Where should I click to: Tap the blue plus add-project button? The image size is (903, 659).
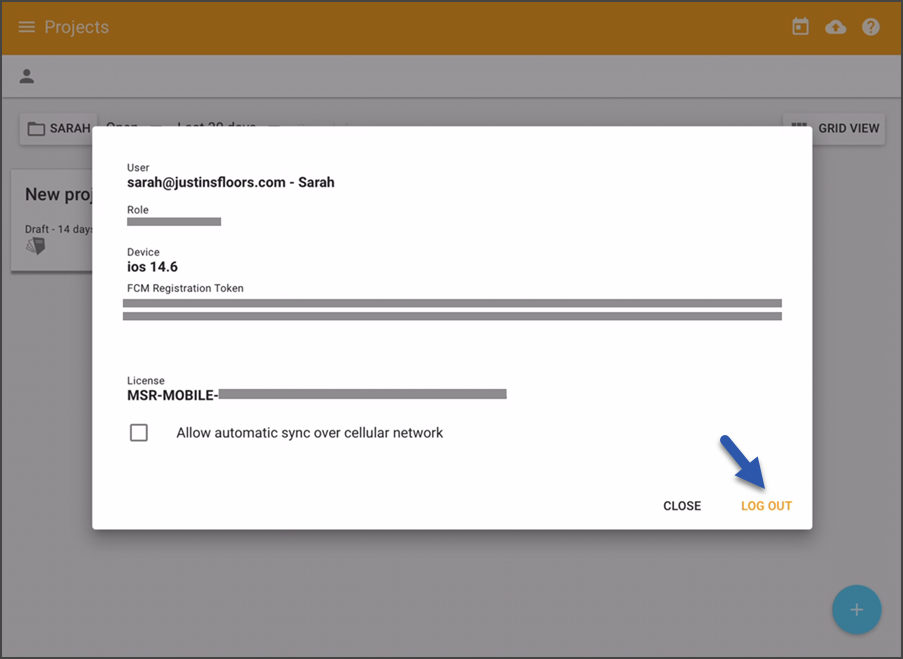tap(856, 609)
